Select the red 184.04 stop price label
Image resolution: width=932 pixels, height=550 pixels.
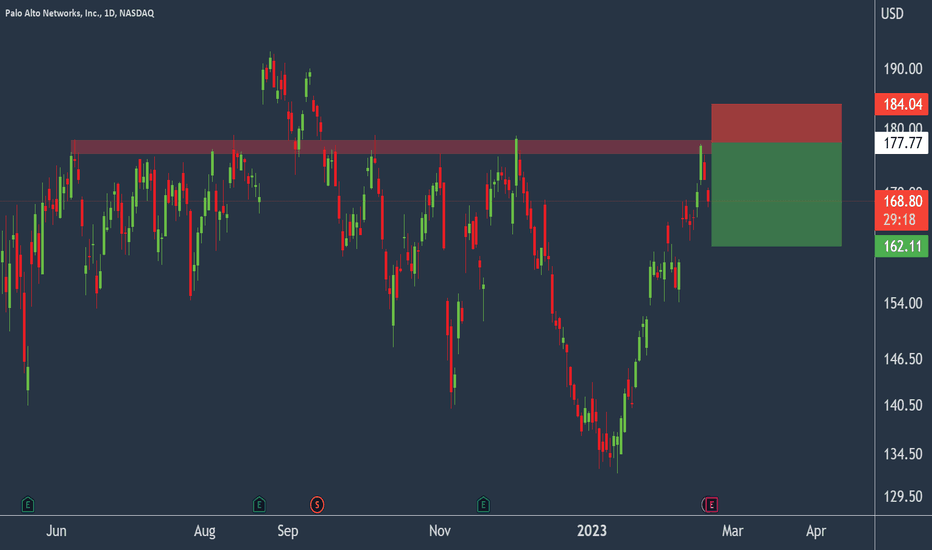click(x=902, y=105)
